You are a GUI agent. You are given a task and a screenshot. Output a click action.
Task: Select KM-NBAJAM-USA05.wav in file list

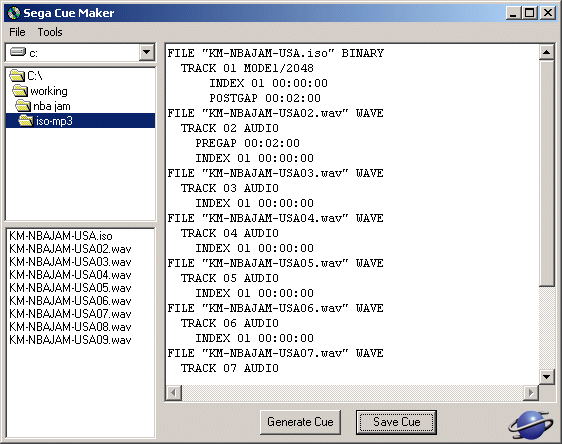(70, 288)
